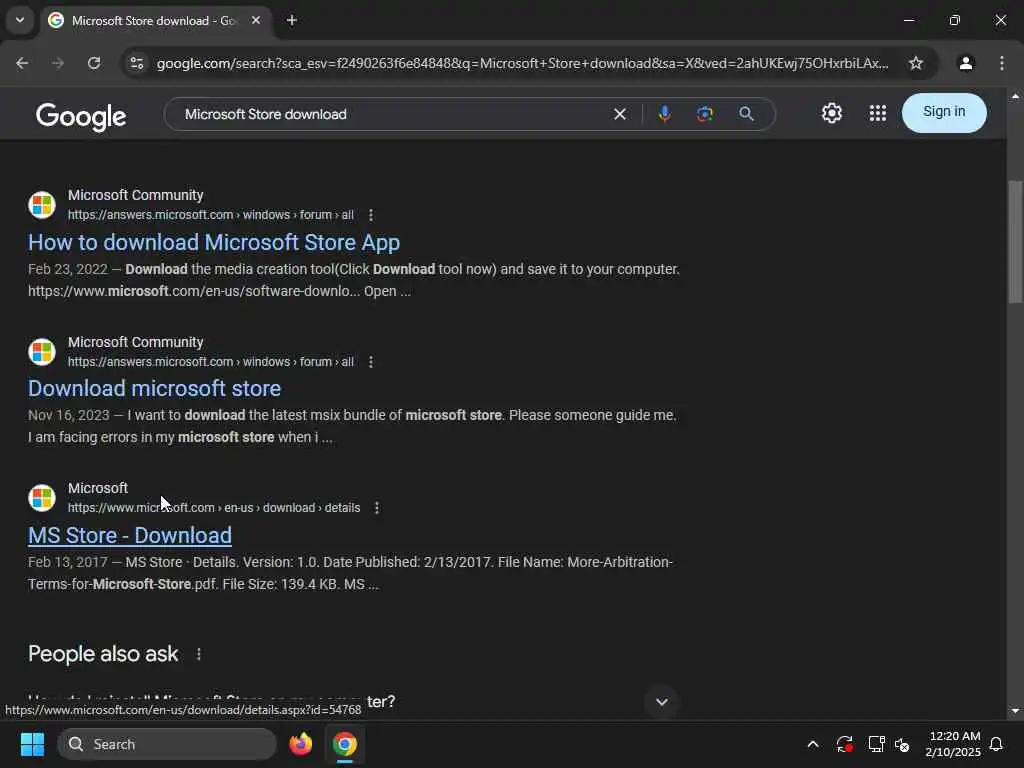The image size is (1024, 768).
Task: Open options for 'Download microsoft store' result
Action: pos(371,362)
